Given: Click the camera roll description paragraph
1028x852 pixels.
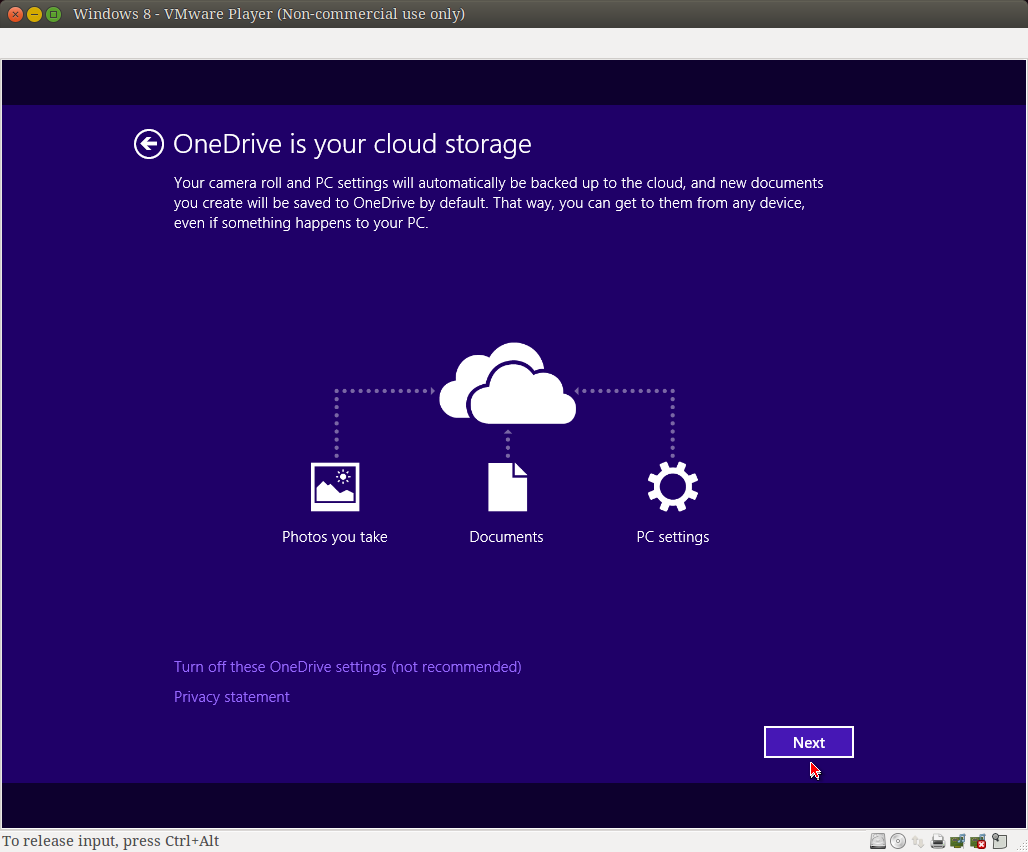Looking at the screenshot, I should click(x=498, y=203).
